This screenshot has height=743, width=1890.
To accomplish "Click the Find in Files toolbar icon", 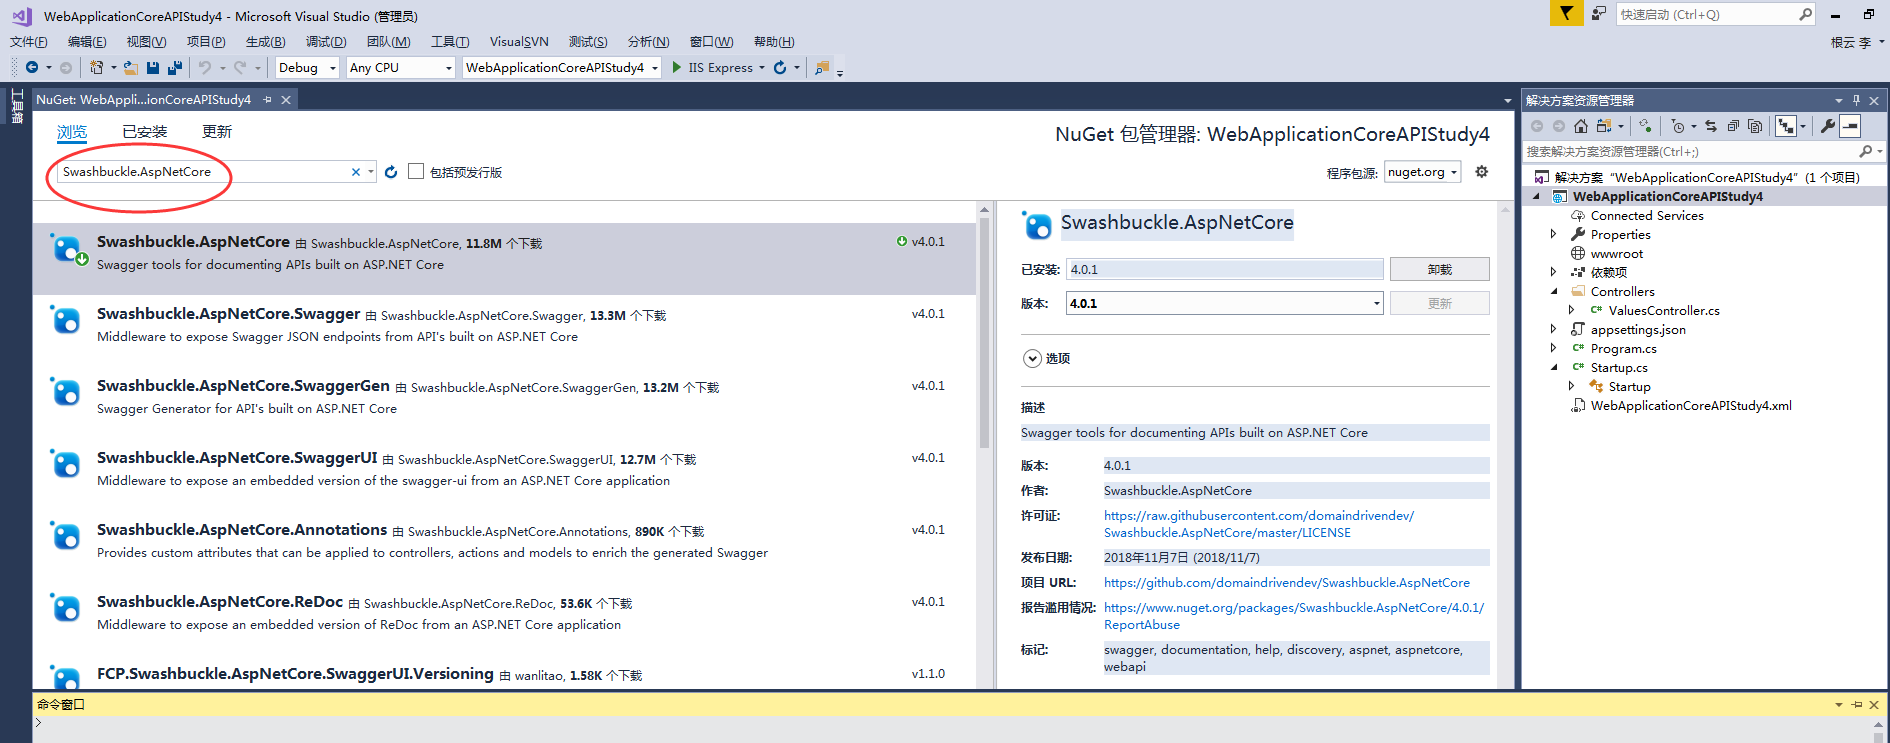I will [822, 68].
